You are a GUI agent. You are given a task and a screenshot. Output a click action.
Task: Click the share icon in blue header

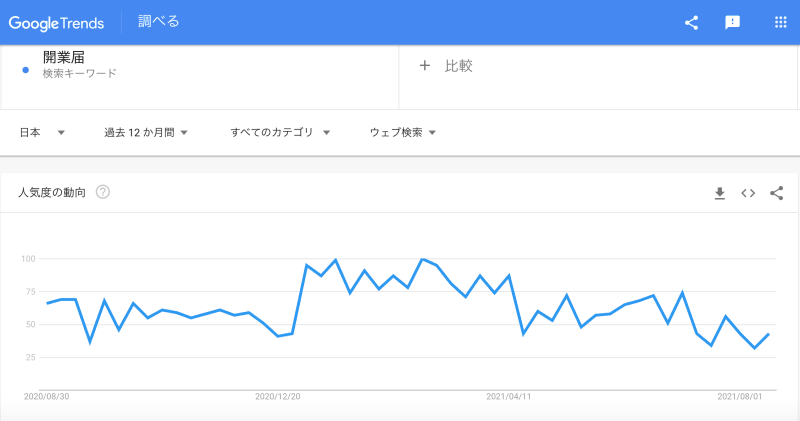(691, 22)
